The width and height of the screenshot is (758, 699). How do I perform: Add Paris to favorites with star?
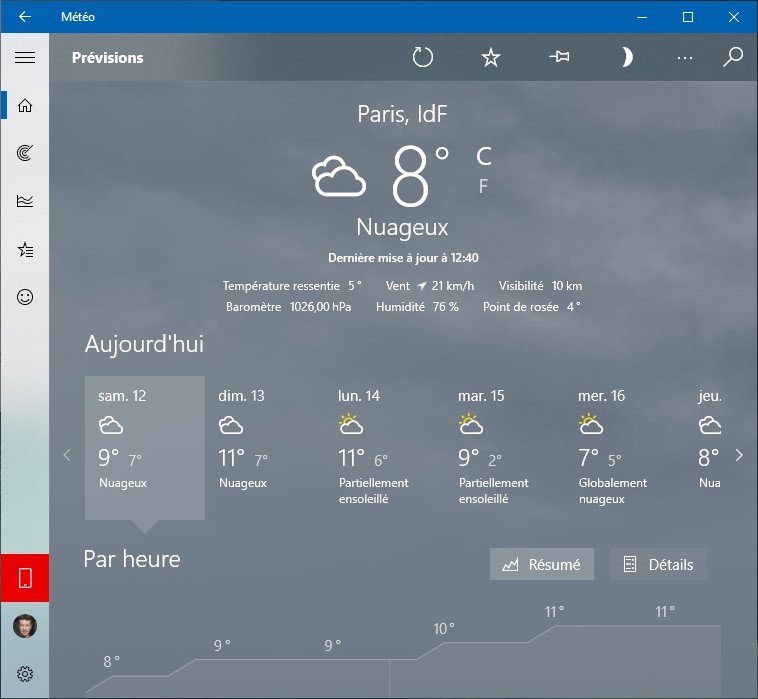tap(490, 58)
